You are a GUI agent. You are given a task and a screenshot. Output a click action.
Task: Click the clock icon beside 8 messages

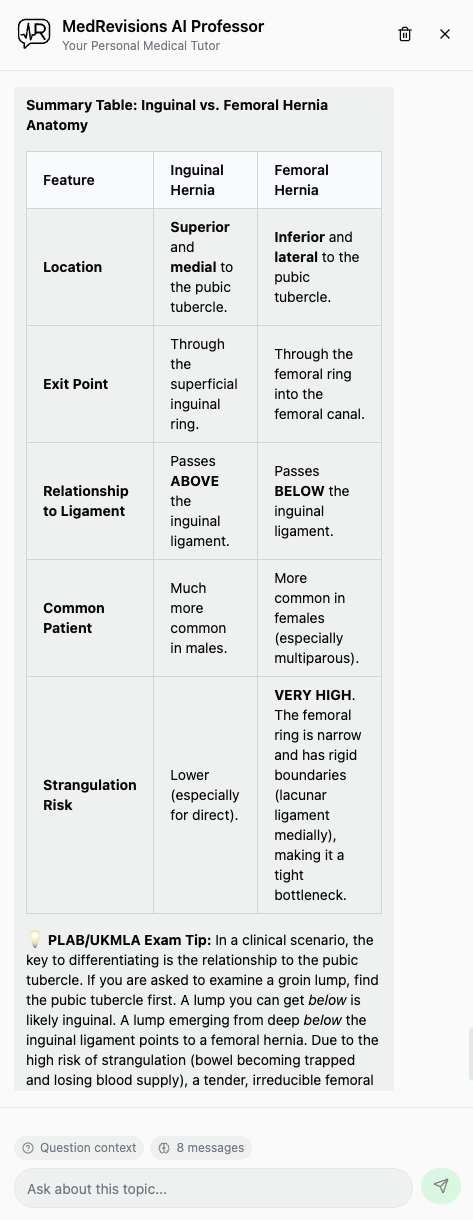pyautogui.click(x=165, y=1148)
